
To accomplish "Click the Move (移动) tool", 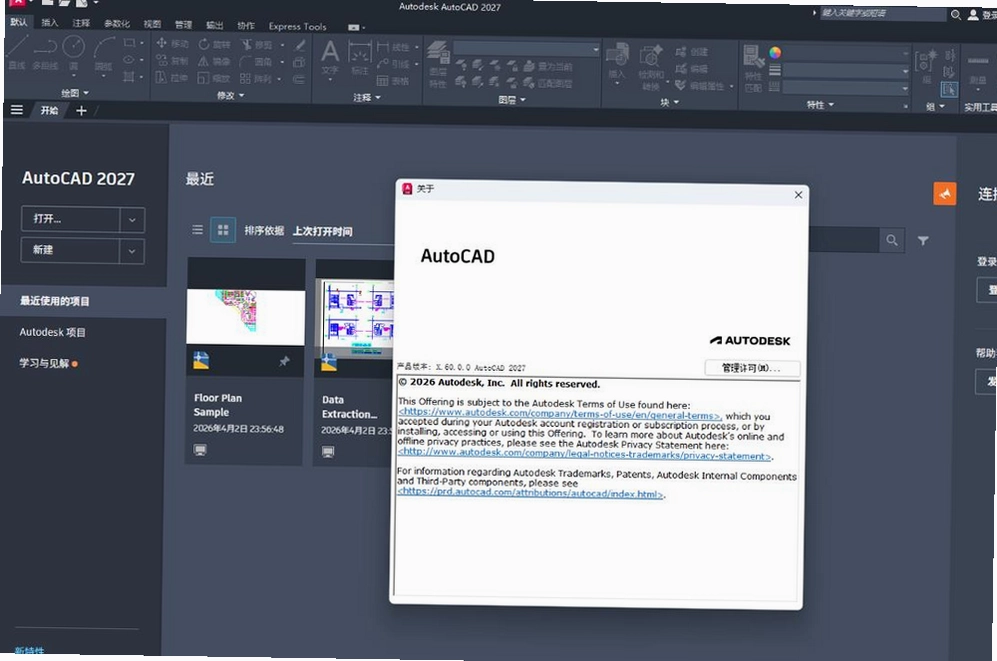I will tap(172, 43).
